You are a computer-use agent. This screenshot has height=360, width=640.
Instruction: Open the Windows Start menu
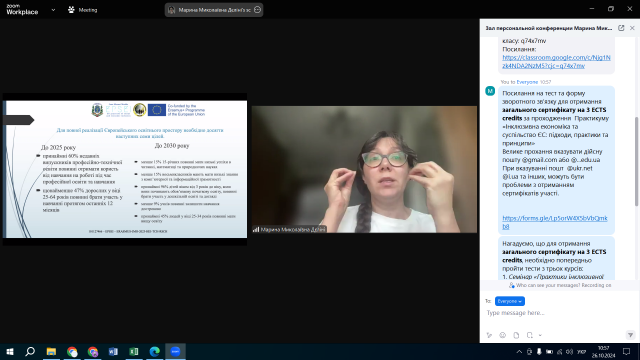(x=10, y=351)
